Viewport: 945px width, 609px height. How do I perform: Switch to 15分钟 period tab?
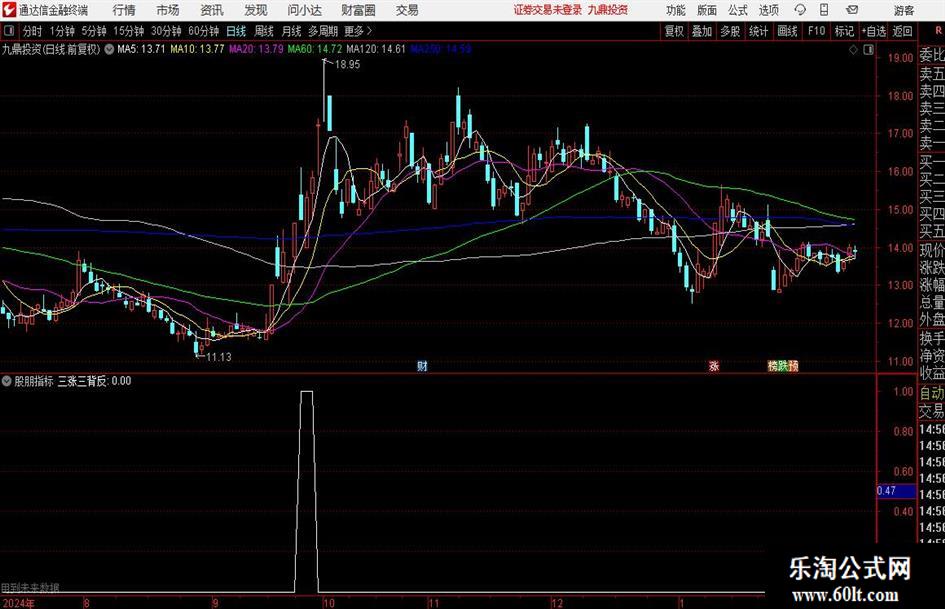point(129,31)
